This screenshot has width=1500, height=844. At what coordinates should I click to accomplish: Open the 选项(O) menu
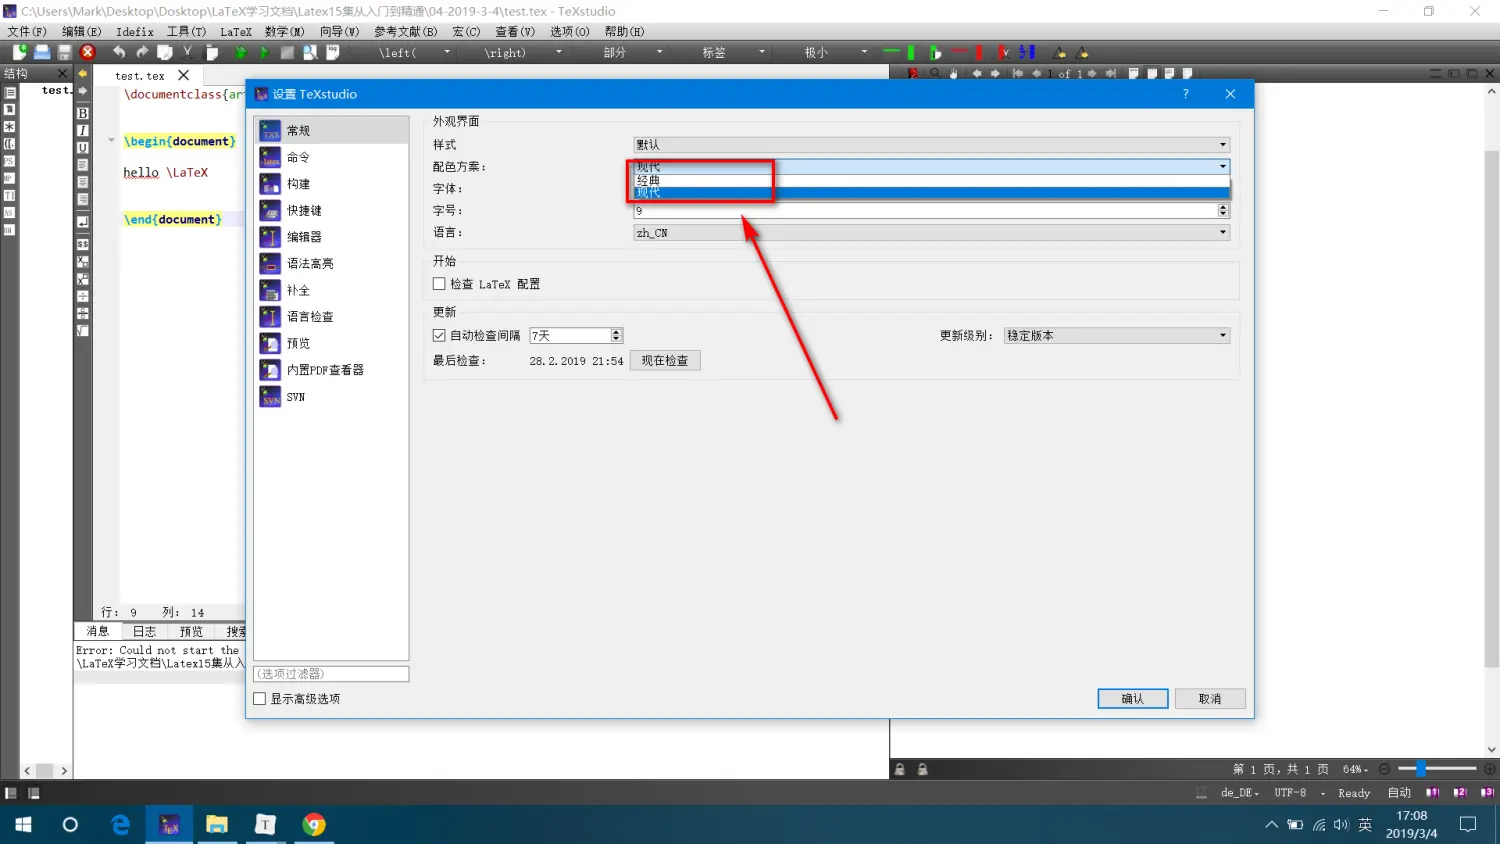(x=570, y=31)
